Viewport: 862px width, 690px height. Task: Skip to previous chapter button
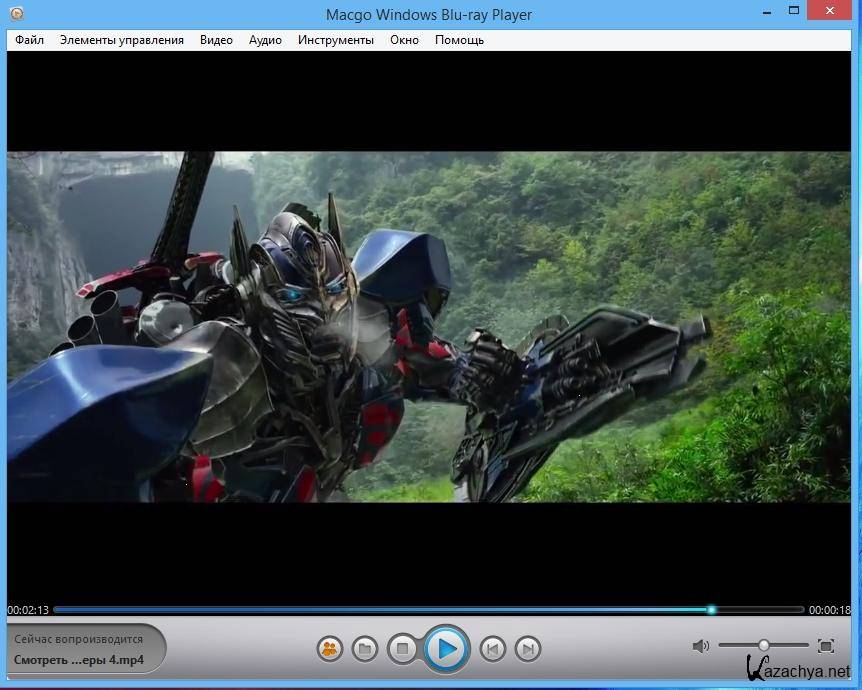[x=492, y=649]
